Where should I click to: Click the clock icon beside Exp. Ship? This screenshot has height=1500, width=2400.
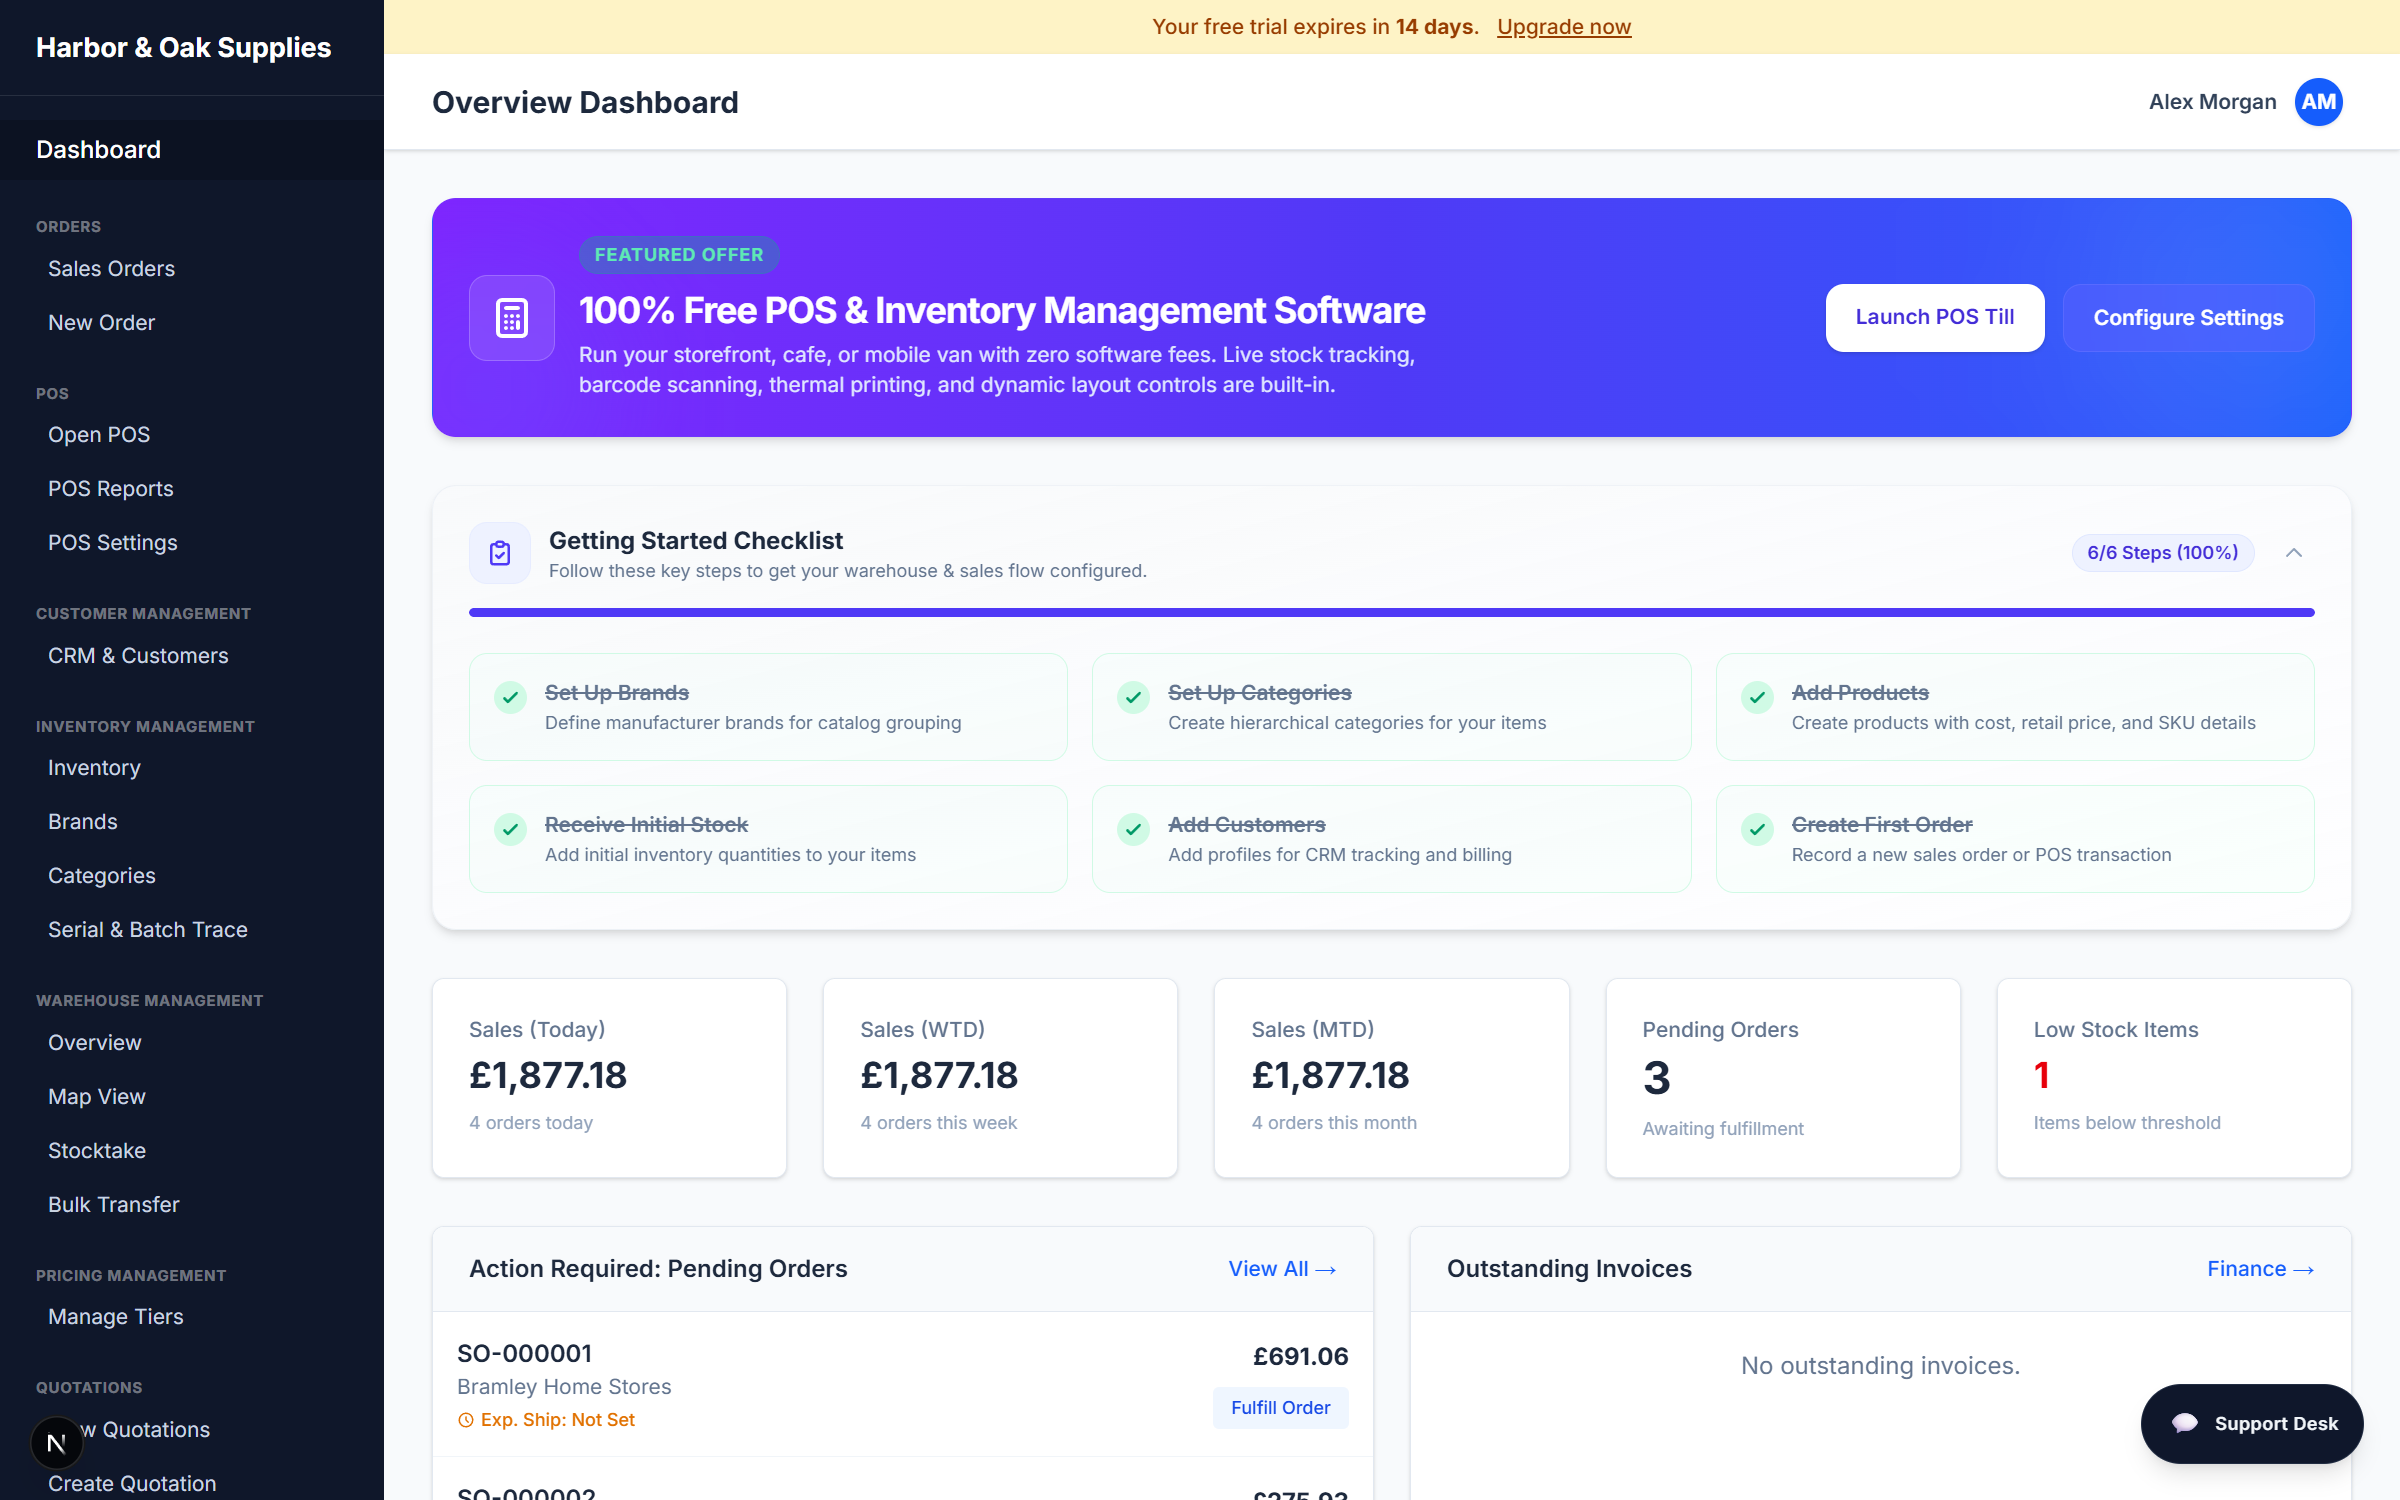[x=465, y=1420]
